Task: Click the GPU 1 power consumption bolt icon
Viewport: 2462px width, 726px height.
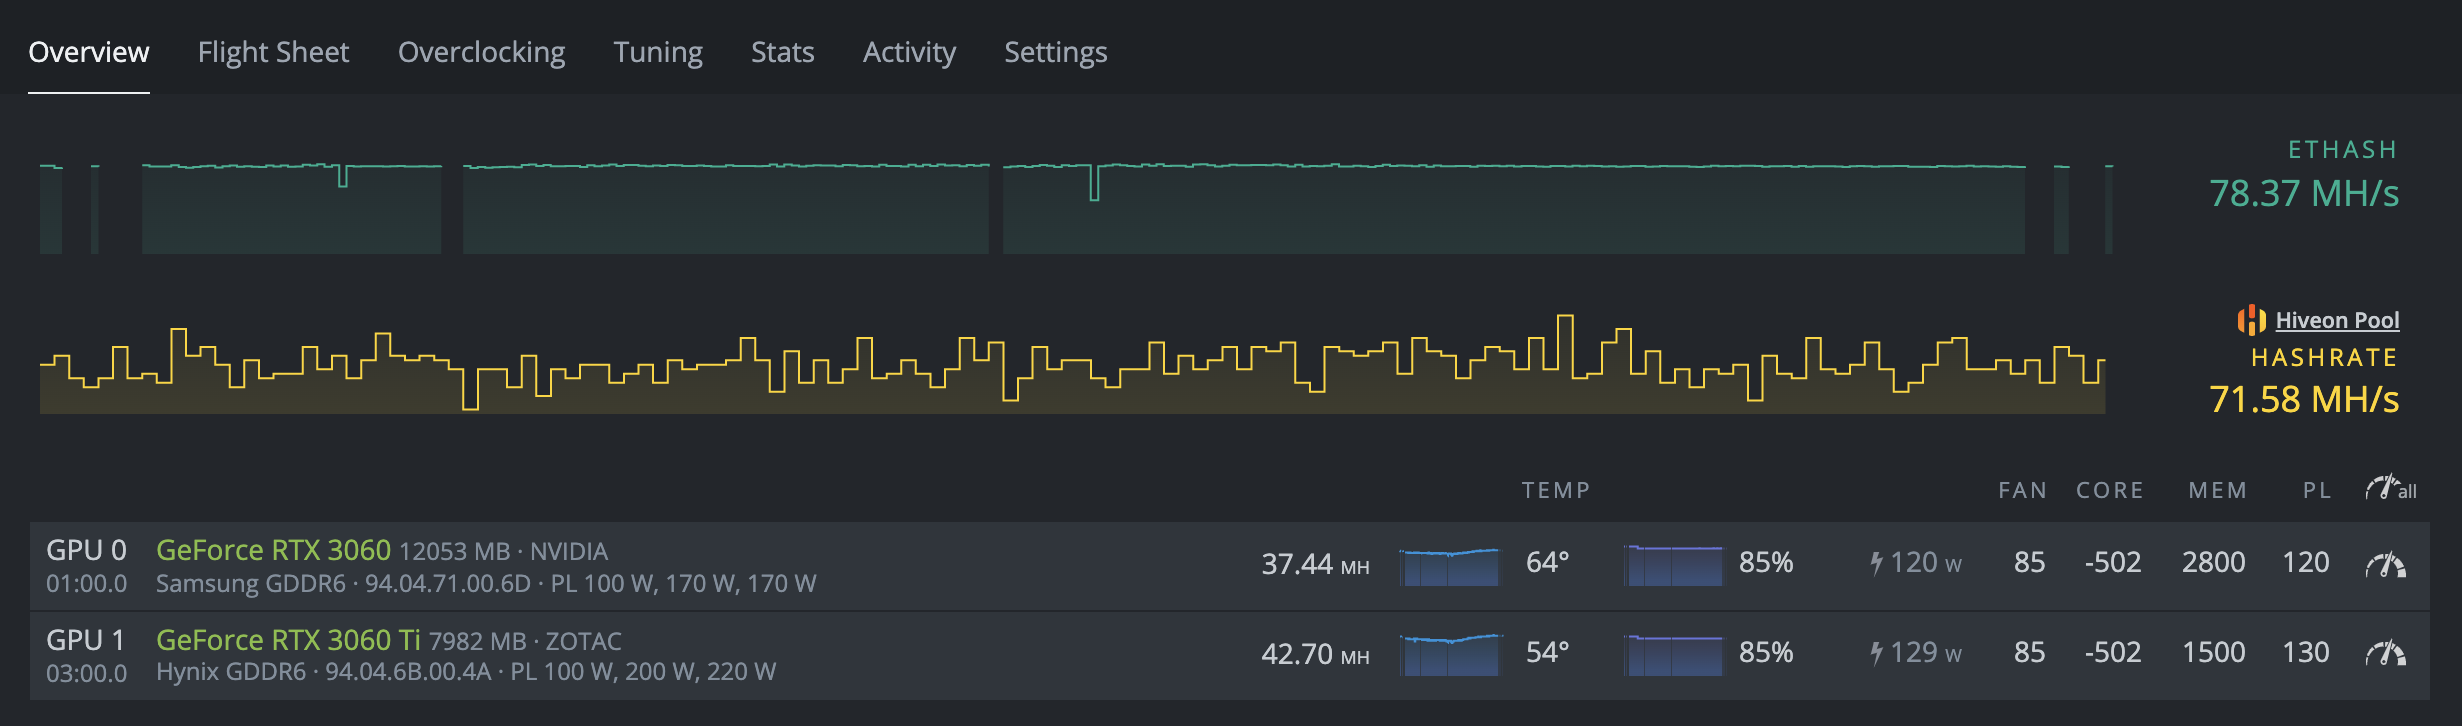Action: pyautogui.click(x=1876, y=654)
